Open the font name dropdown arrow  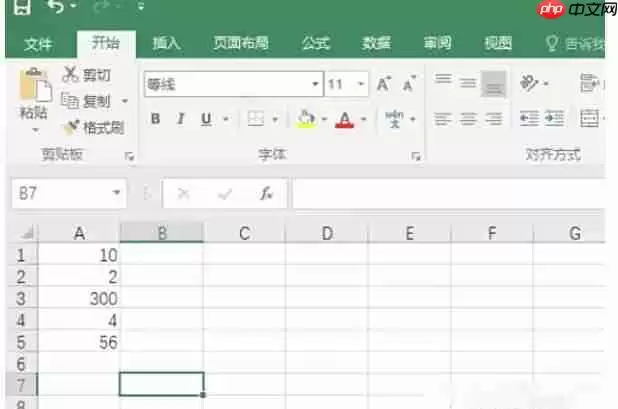(x=315, y=84)
